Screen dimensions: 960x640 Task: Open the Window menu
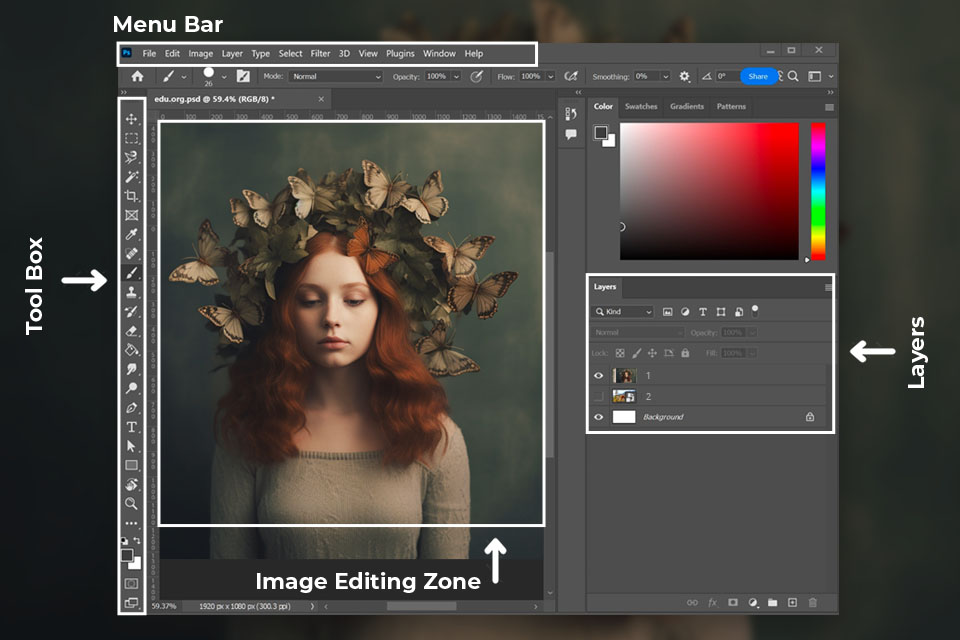[439, 53]
